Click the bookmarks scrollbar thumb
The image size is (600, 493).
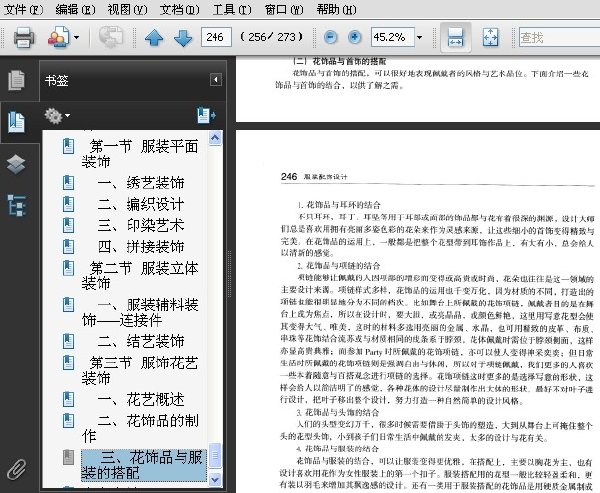click(215, 455)
